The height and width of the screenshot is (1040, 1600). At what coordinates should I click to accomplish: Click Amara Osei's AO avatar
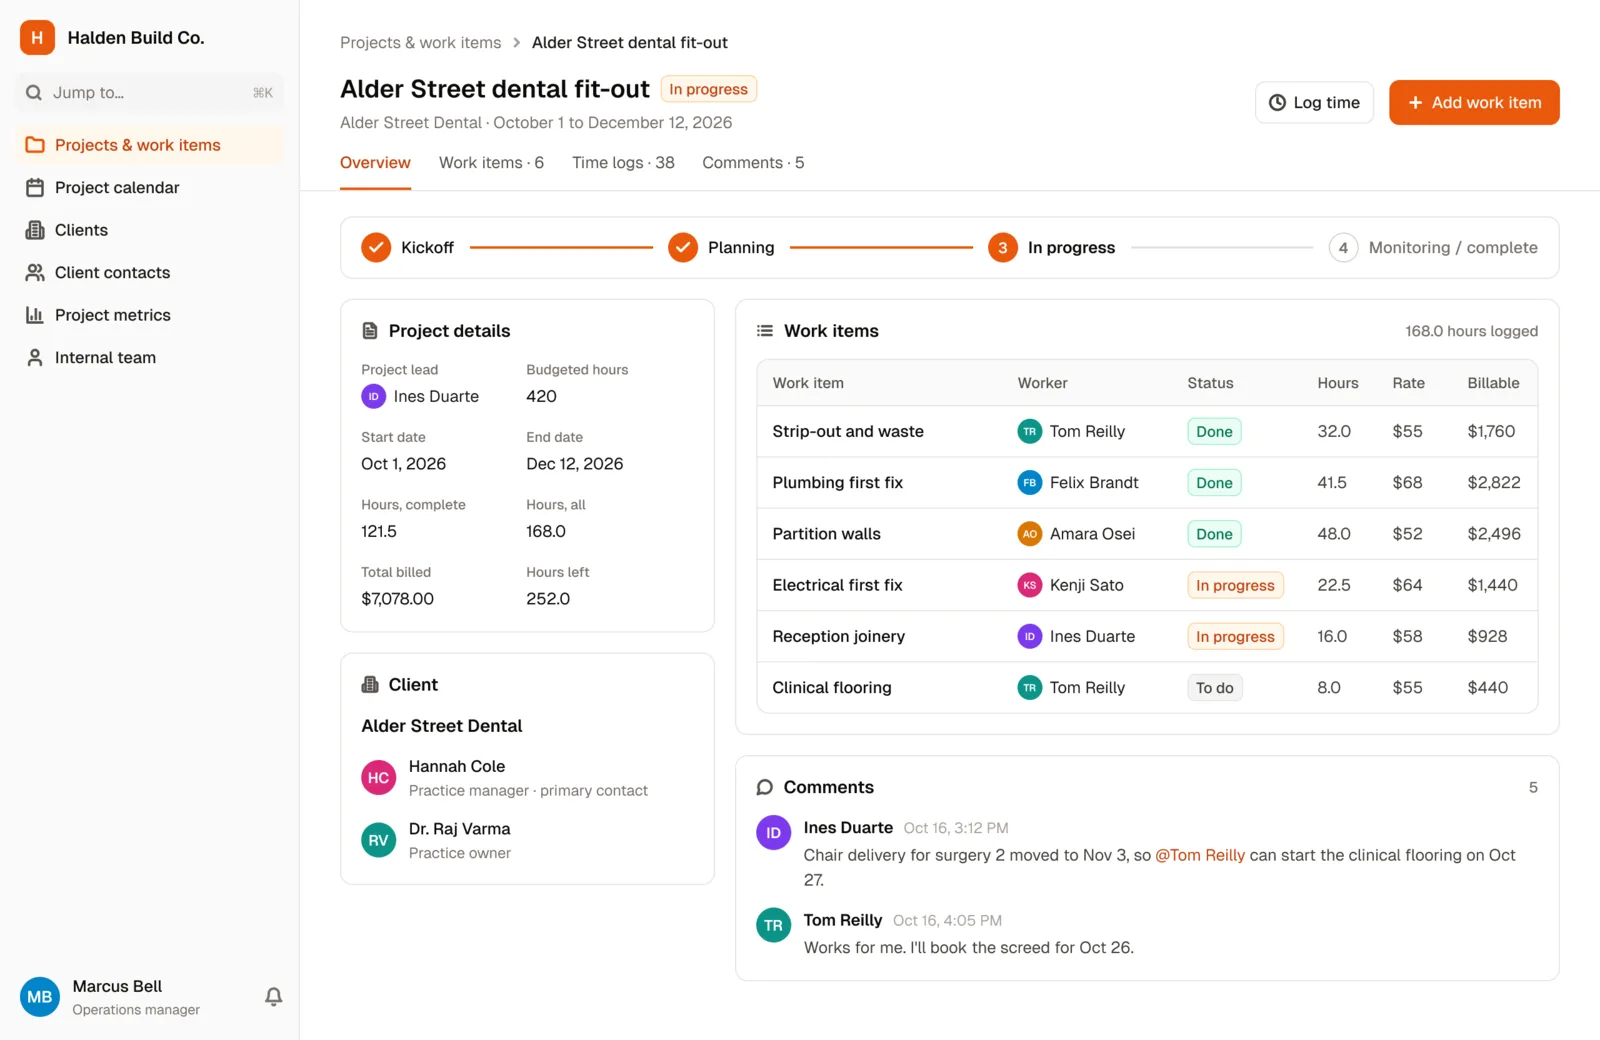(1030, 534)
